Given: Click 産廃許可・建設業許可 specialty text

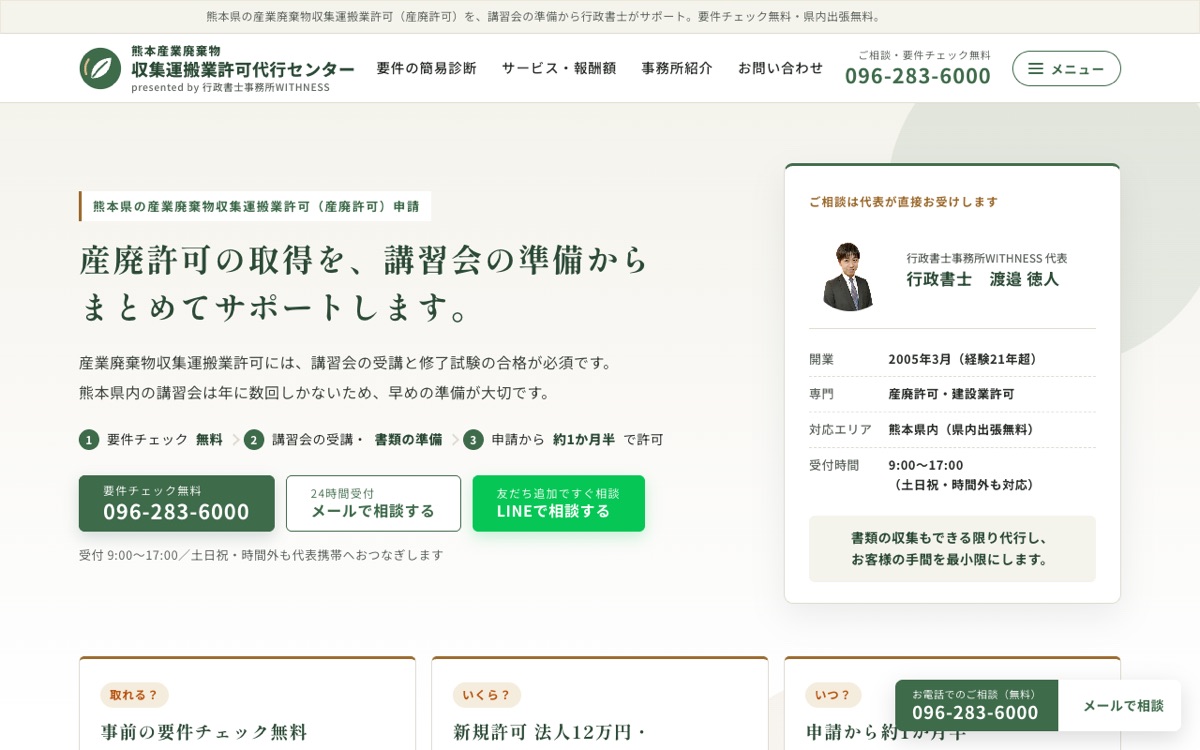Looking at the screenshot, I should click(x=951, y=394).
